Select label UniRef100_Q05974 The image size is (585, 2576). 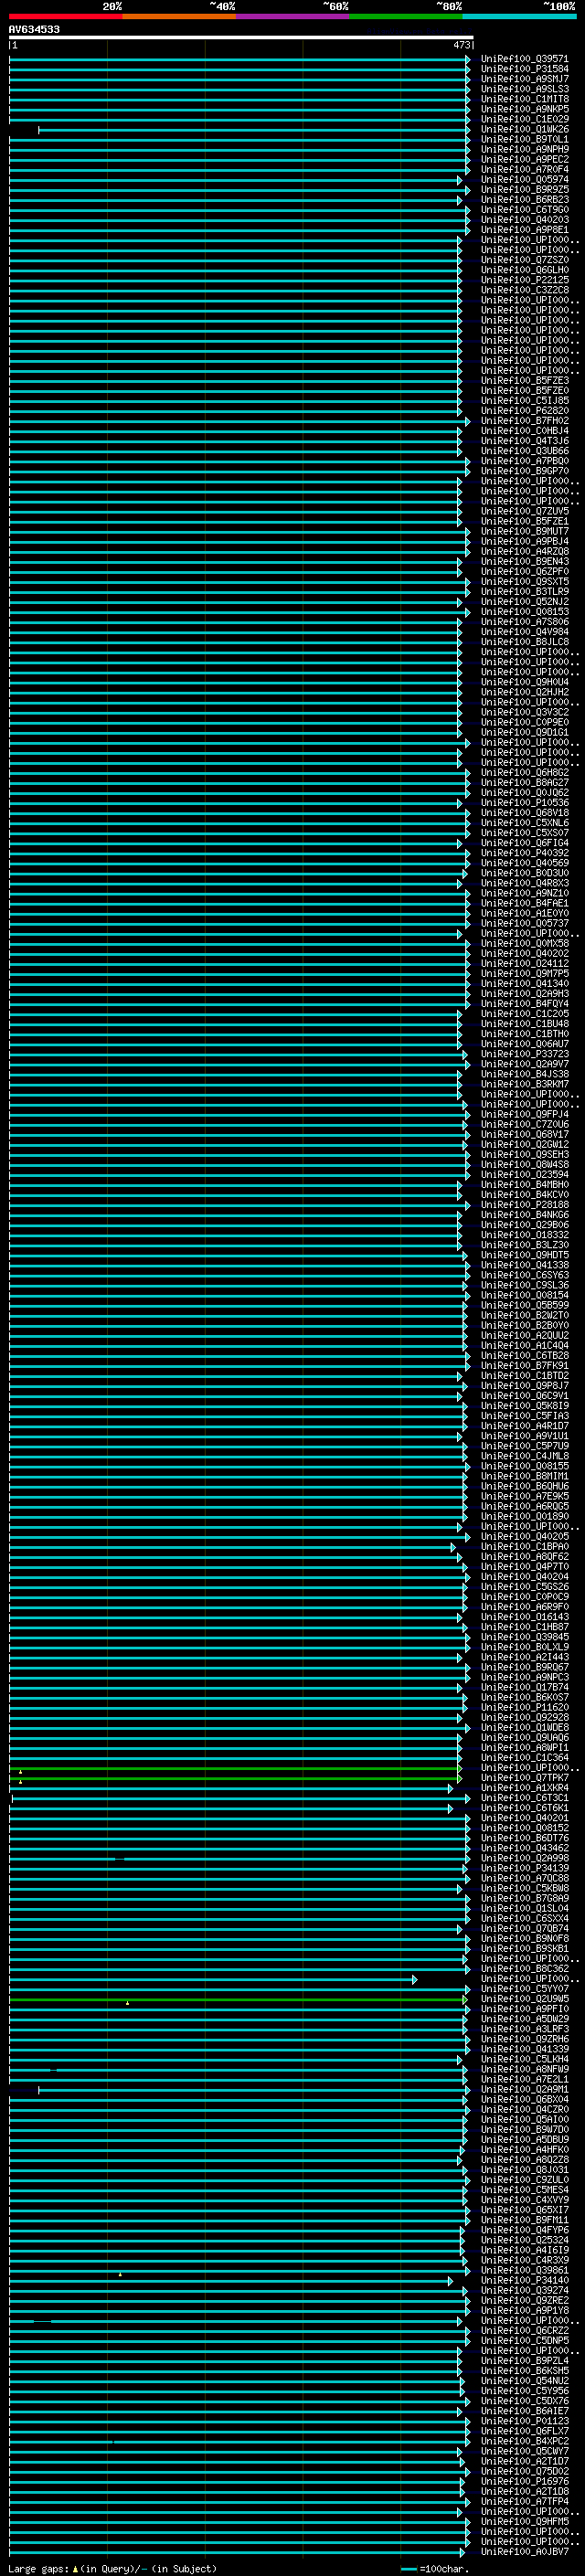point(524,180)
